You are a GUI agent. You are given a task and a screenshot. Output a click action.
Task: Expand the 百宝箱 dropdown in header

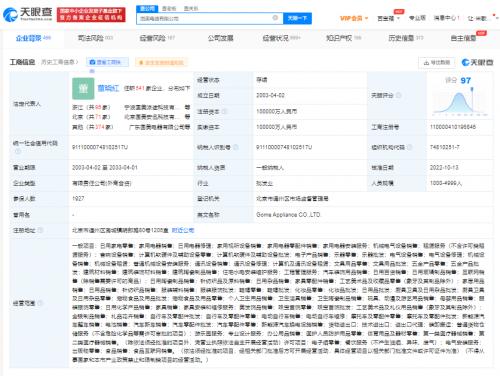coord(388,18)
